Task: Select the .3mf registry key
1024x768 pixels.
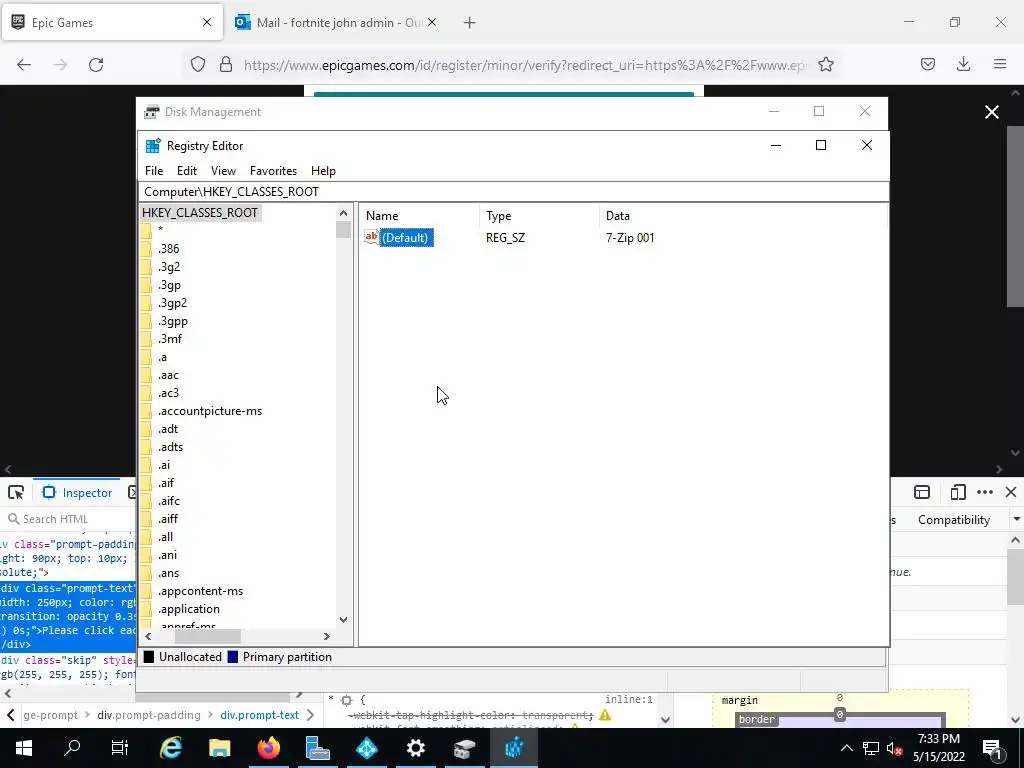Action: pos(170,339)
